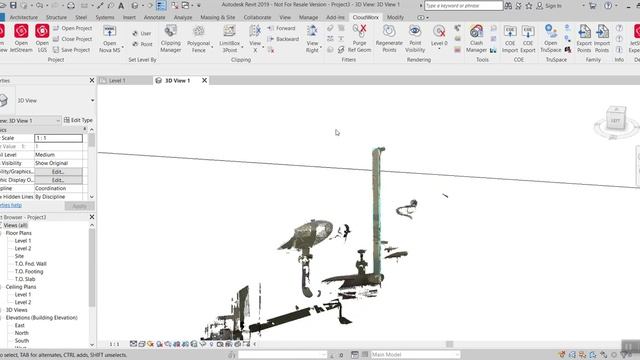This screenshot has width=640, height=360.
Task: Open Detail Level Medium dropdown
Action: click(58, 155)
